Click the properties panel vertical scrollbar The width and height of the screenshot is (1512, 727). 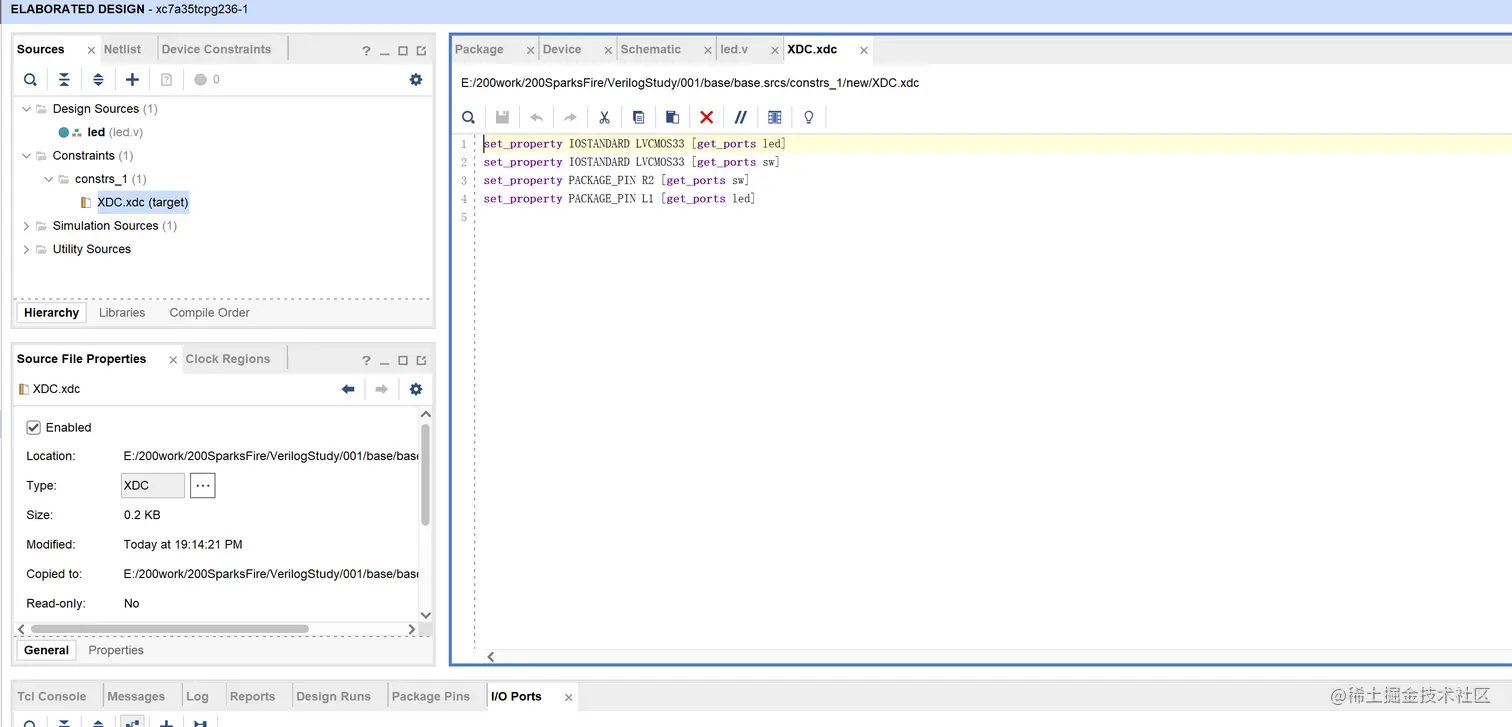coord(425,475)
